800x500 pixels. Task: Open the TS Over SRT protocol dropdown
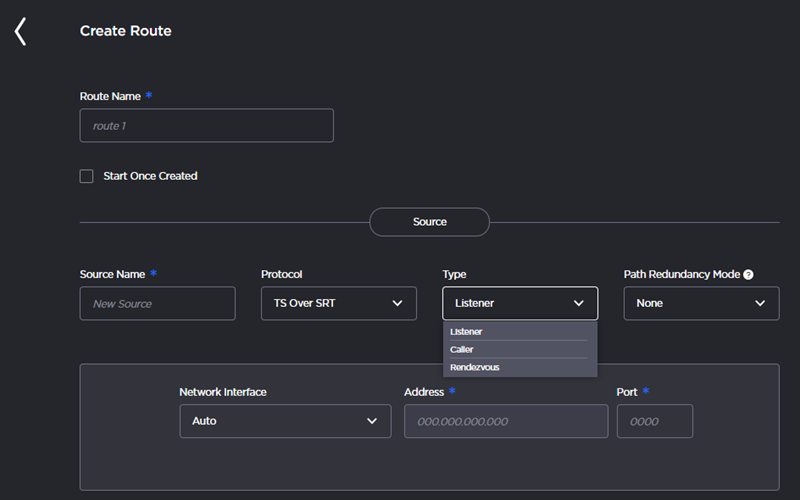[x=338, y=303]
